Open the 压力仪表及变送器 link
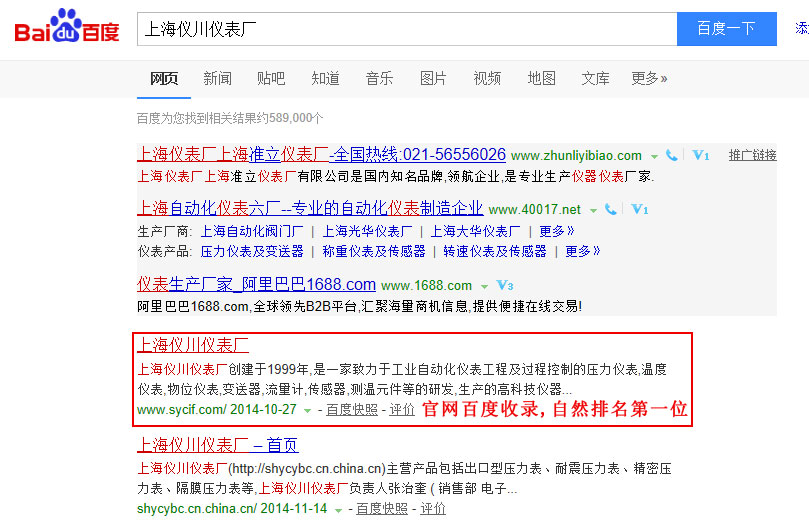This screenshot has width=809, height=526. click(252, 251)
